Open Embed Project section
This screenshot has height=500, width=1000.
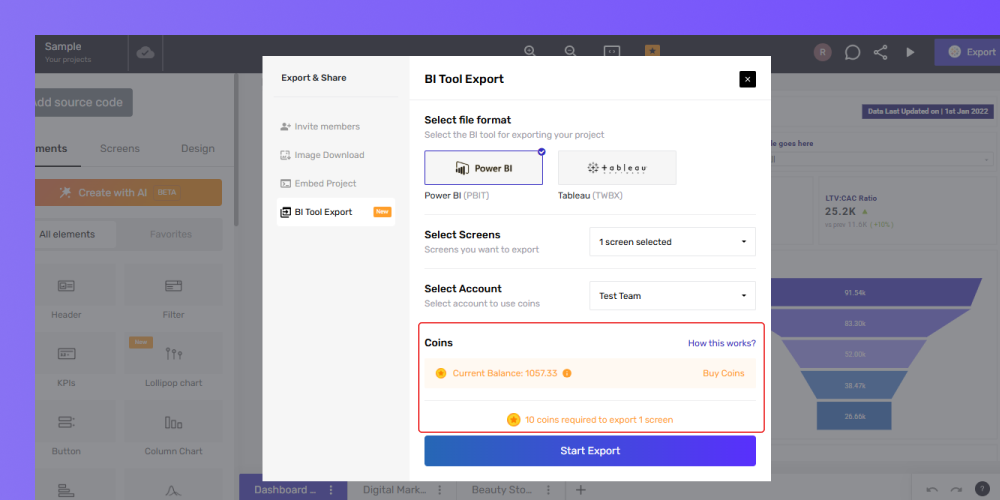coord(336,184)
